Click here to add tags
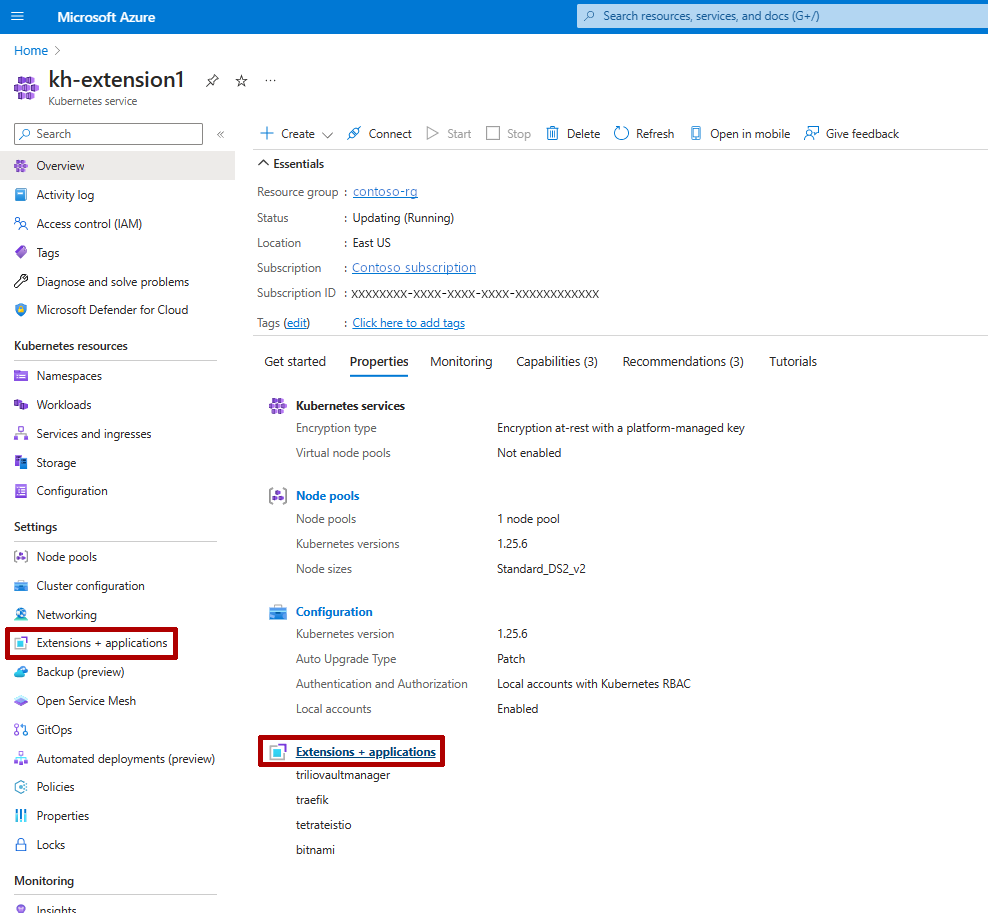 408,322
